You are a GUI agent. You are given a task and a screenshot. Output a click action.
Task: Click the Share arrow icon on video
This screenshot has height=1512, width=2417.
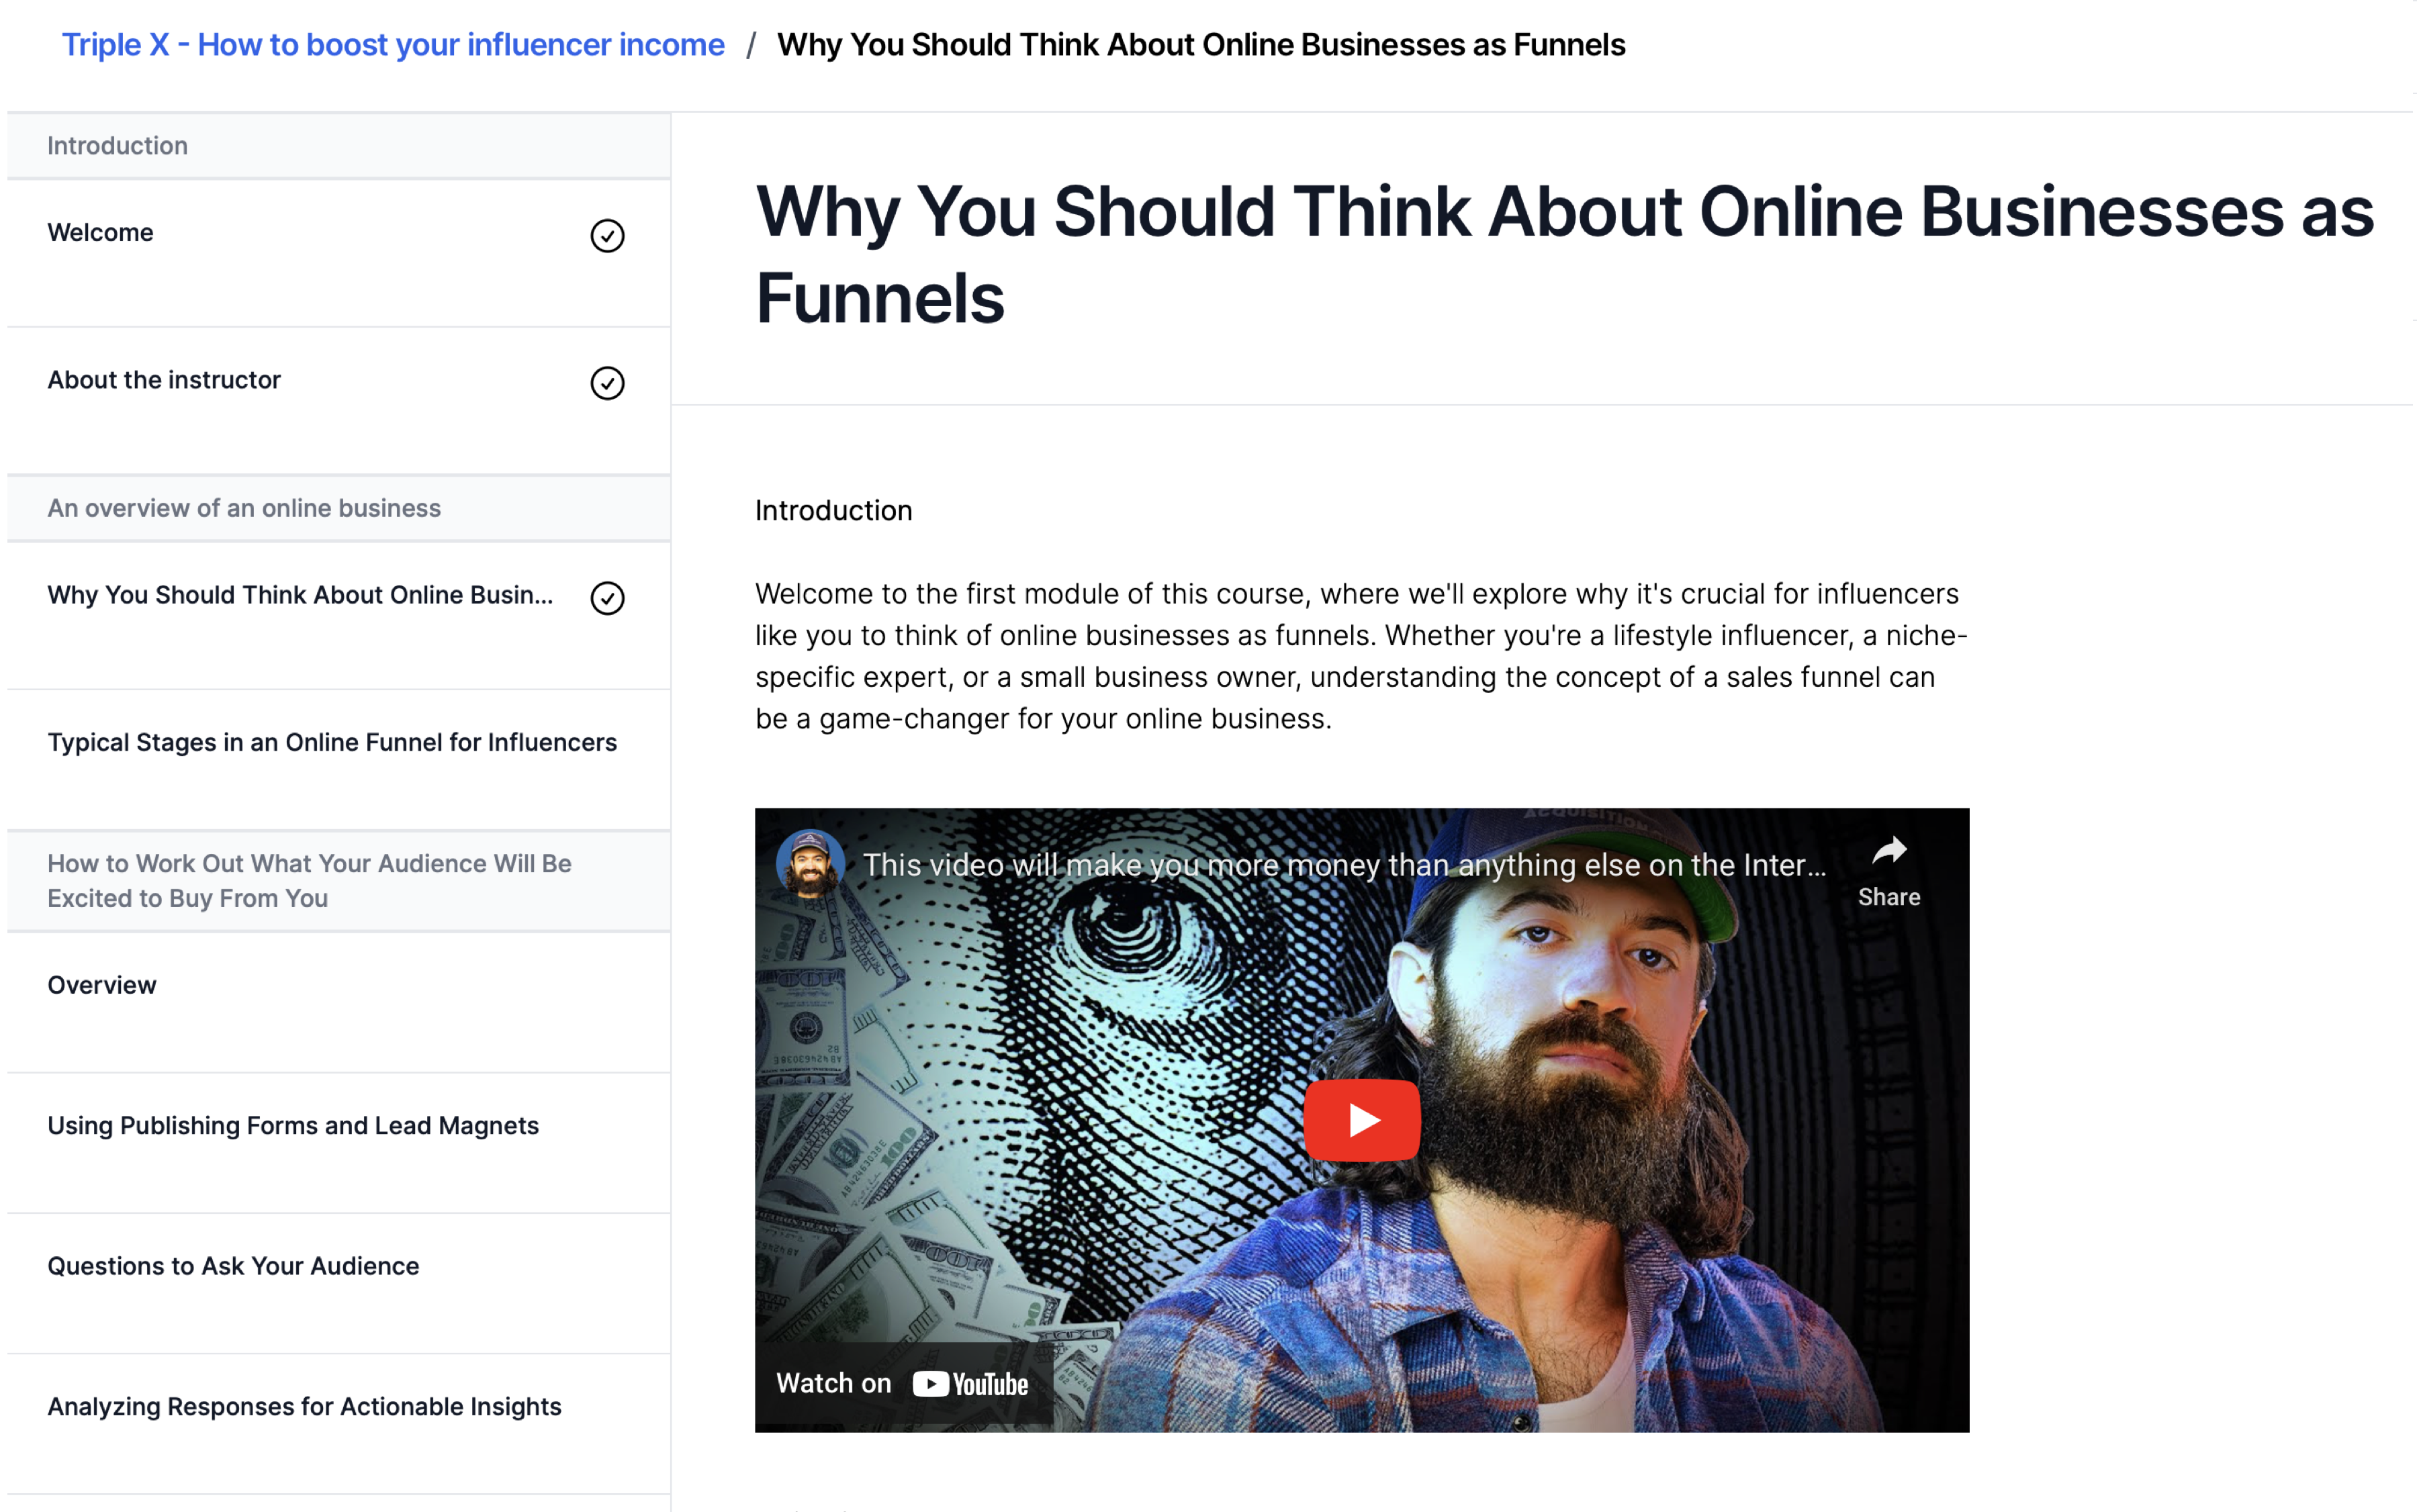click(1888, 852)
